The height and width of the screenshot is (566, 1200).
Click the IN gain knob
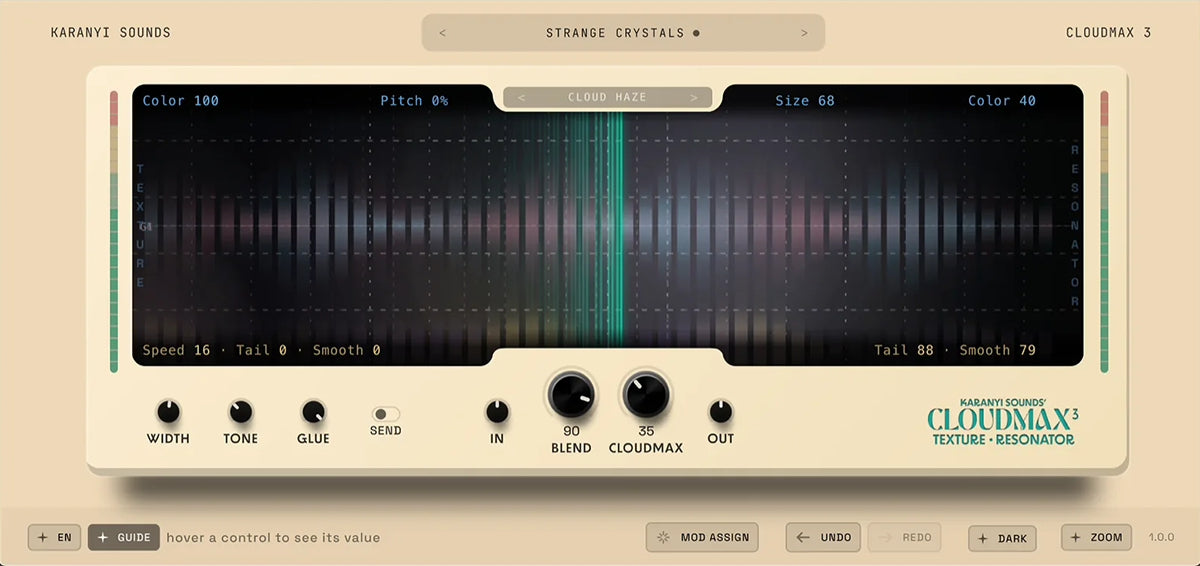click(497, 411)
